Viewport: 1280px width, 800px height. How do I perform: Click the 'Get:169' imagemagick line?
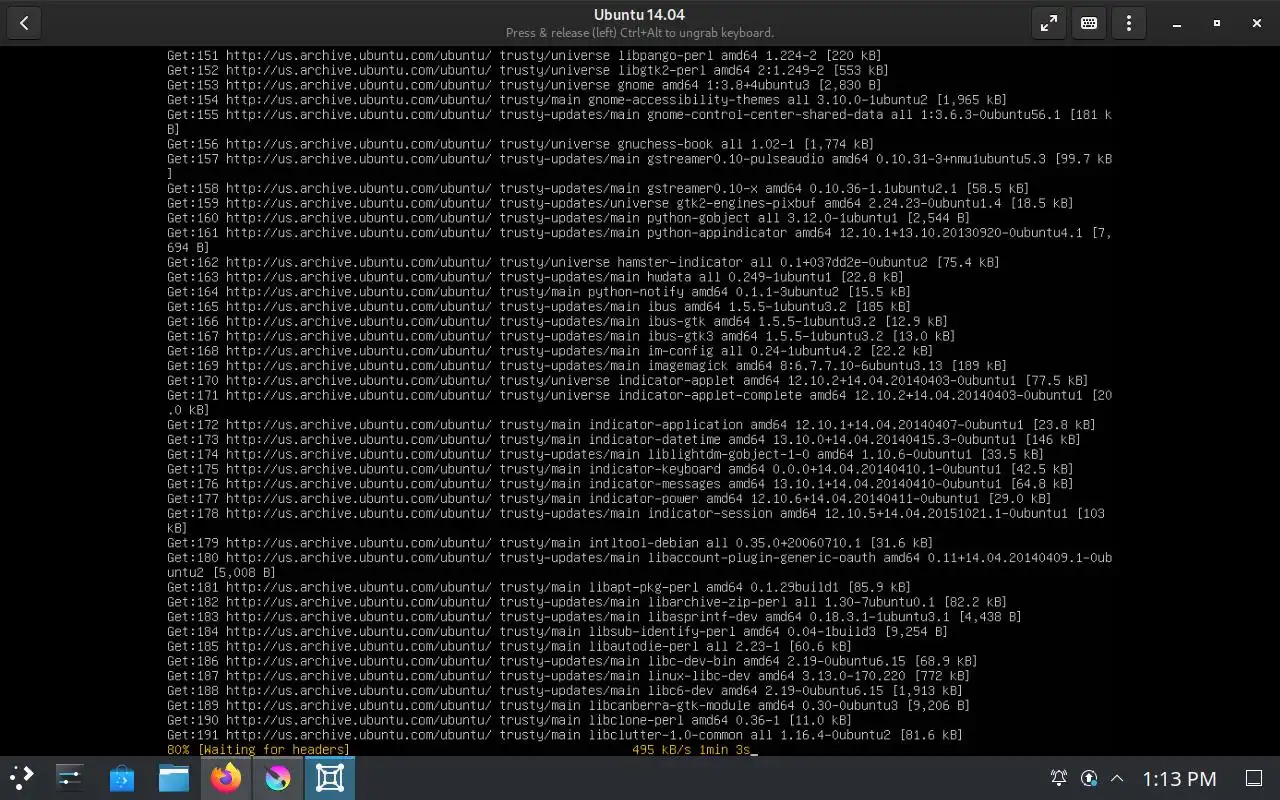(587, 366)
